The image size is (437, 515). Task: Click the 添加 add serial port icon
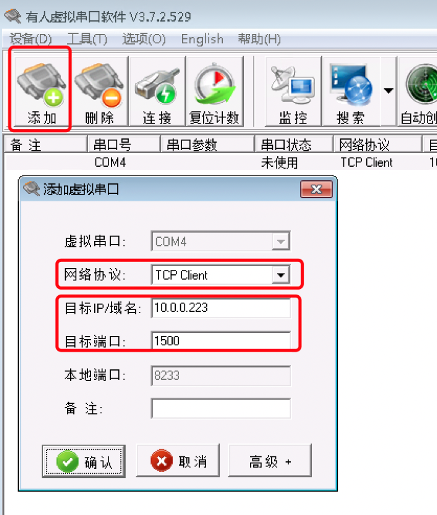pos(42,91)
